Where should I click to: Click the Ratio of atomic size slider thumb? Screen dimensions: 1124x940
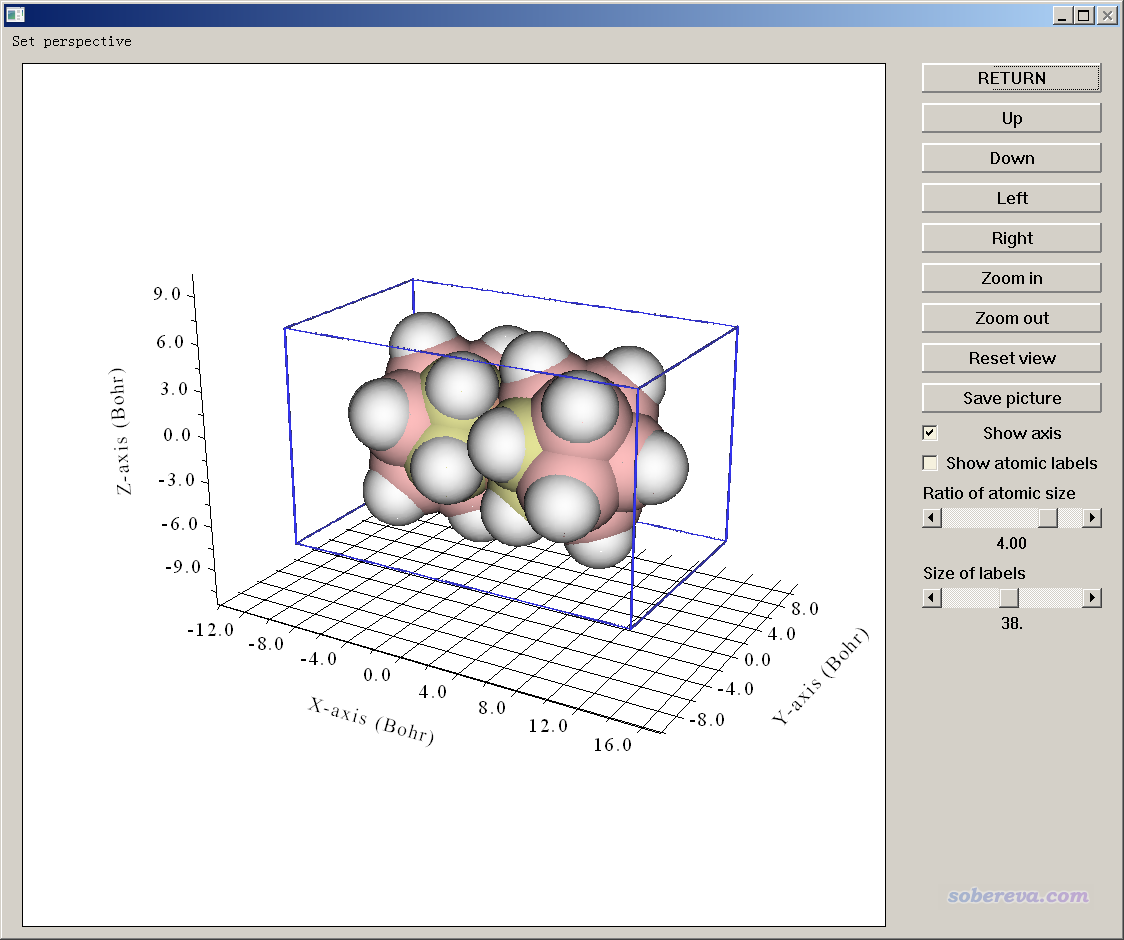[1047, 518]
